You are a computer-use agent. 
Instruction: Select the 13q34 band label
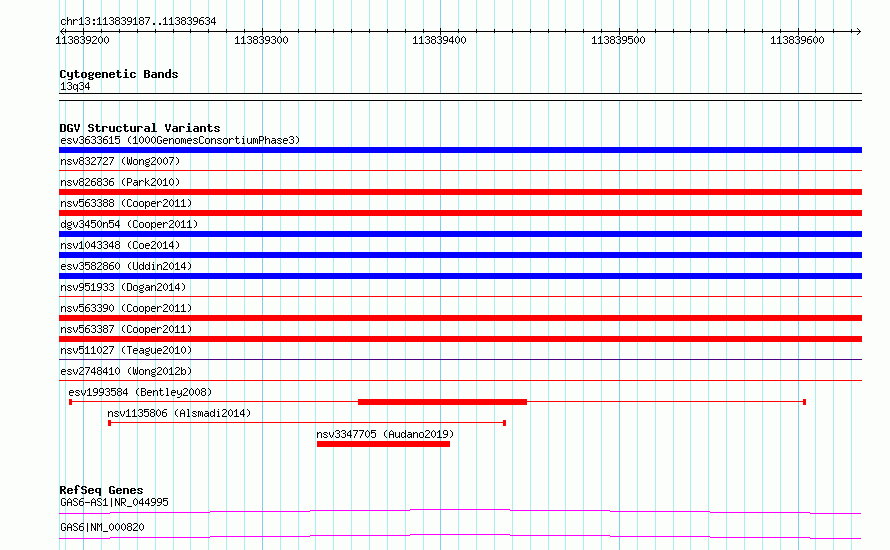75,86
